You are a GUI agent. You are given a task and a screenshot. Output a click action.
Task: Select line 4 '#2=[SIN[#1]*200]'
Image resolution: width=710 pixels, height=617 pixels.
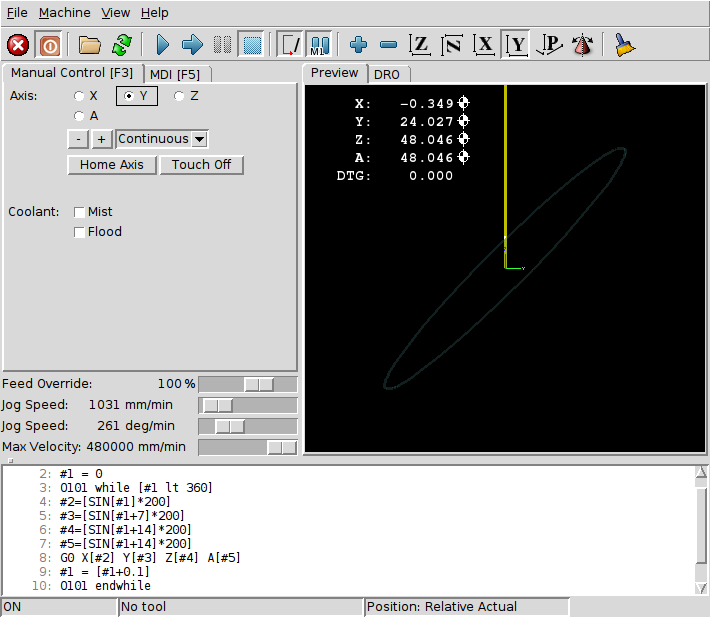point(115,502)
